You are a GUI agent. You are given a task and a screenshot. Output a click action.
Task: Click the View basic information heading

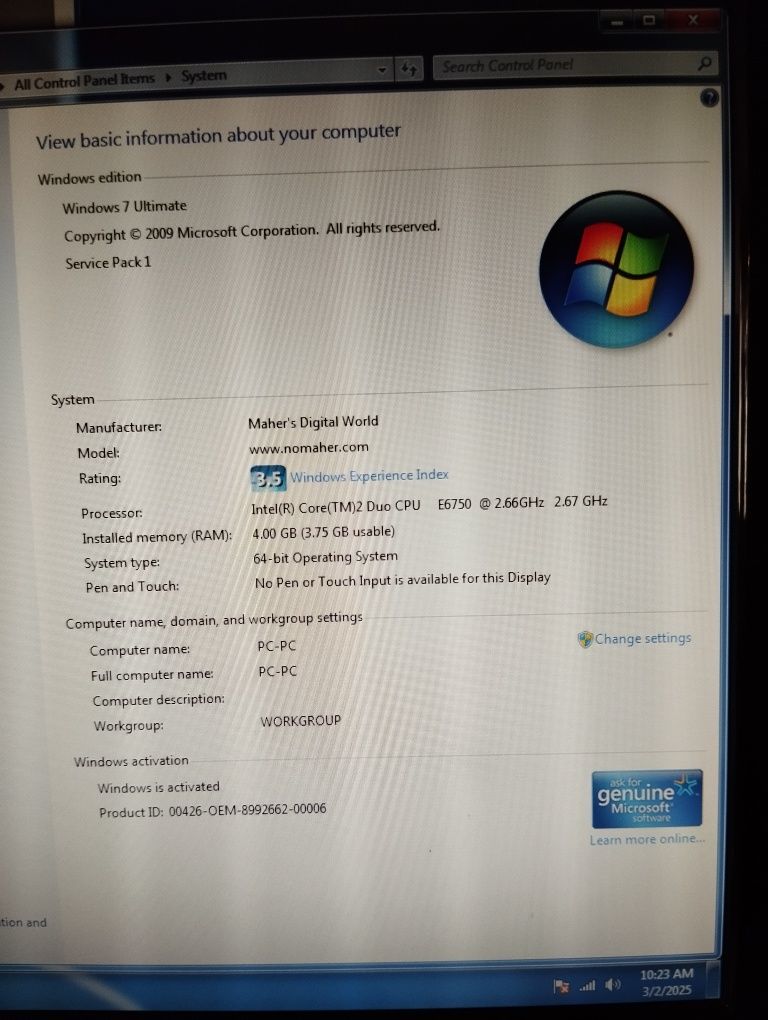[218, 136]
